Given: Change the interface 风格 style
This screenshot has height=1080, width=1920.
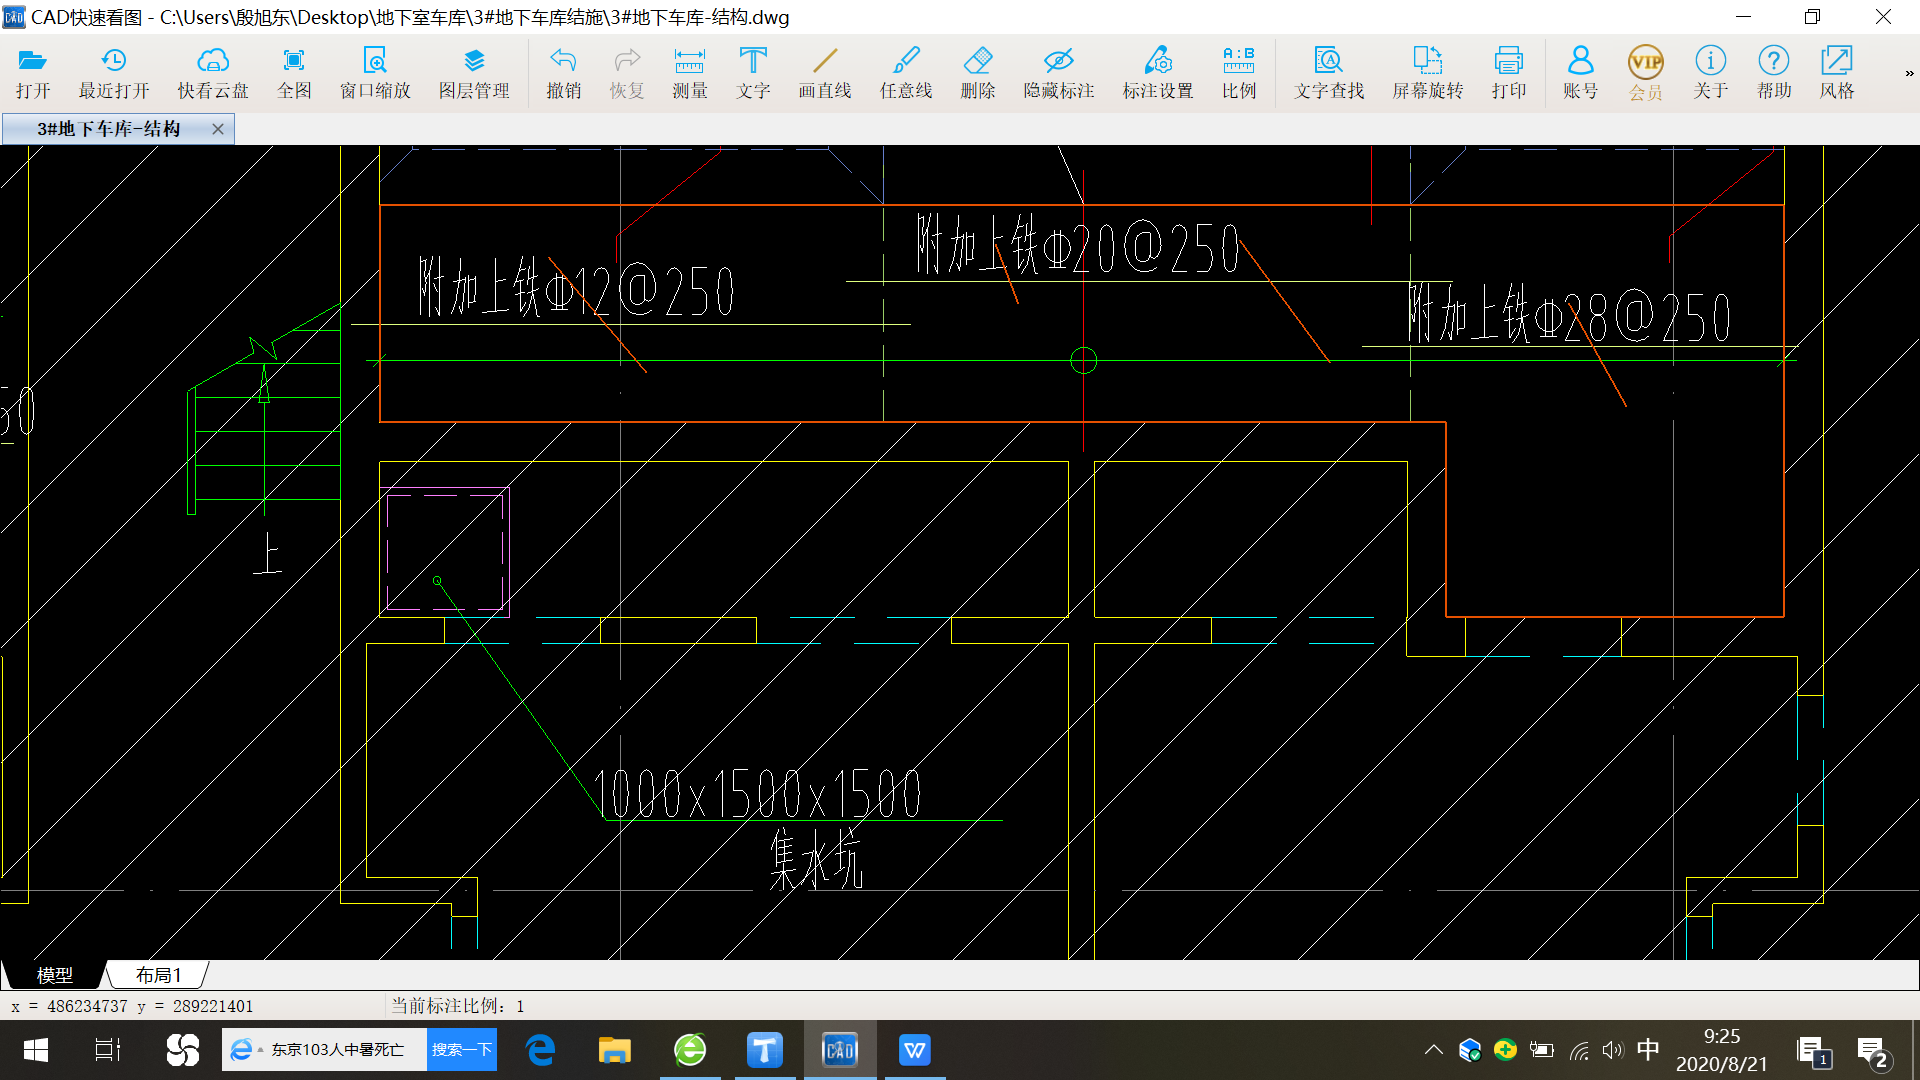Looking at the screenshot, I should click(1837, 73).
